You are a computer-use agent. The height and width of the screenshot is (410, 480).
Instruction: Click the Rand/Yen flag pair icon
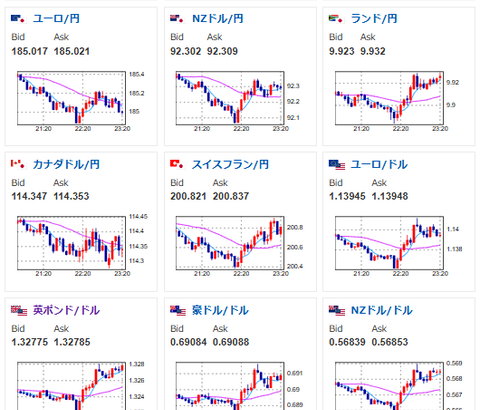(x=336, y=18)
